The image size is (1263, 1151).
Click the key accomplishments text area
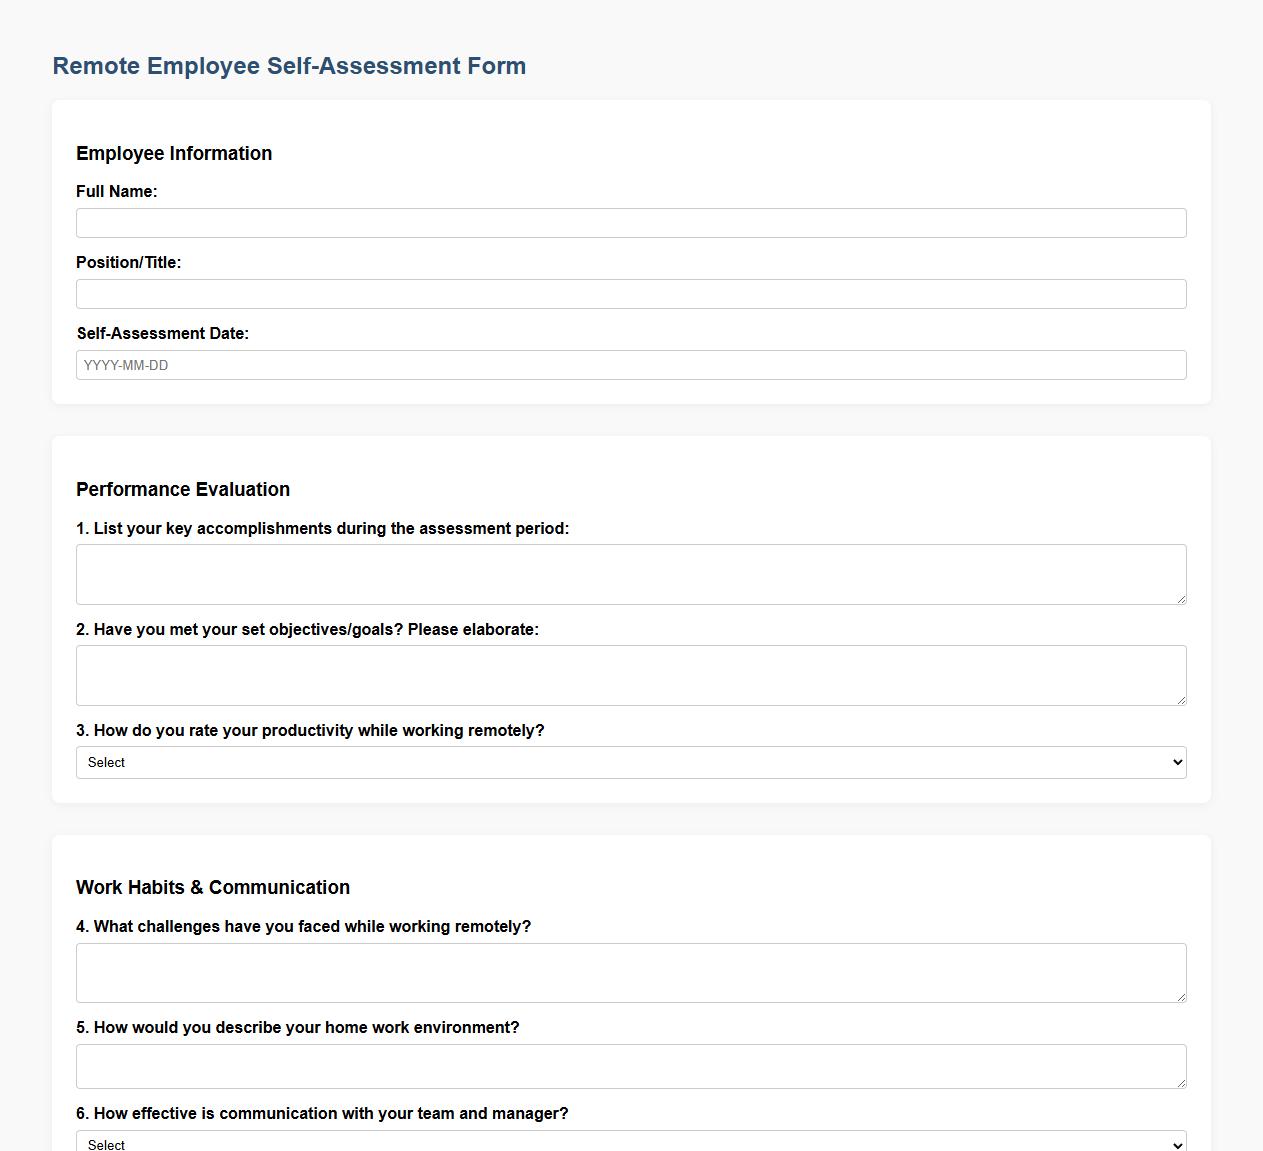tap(631, 574)
